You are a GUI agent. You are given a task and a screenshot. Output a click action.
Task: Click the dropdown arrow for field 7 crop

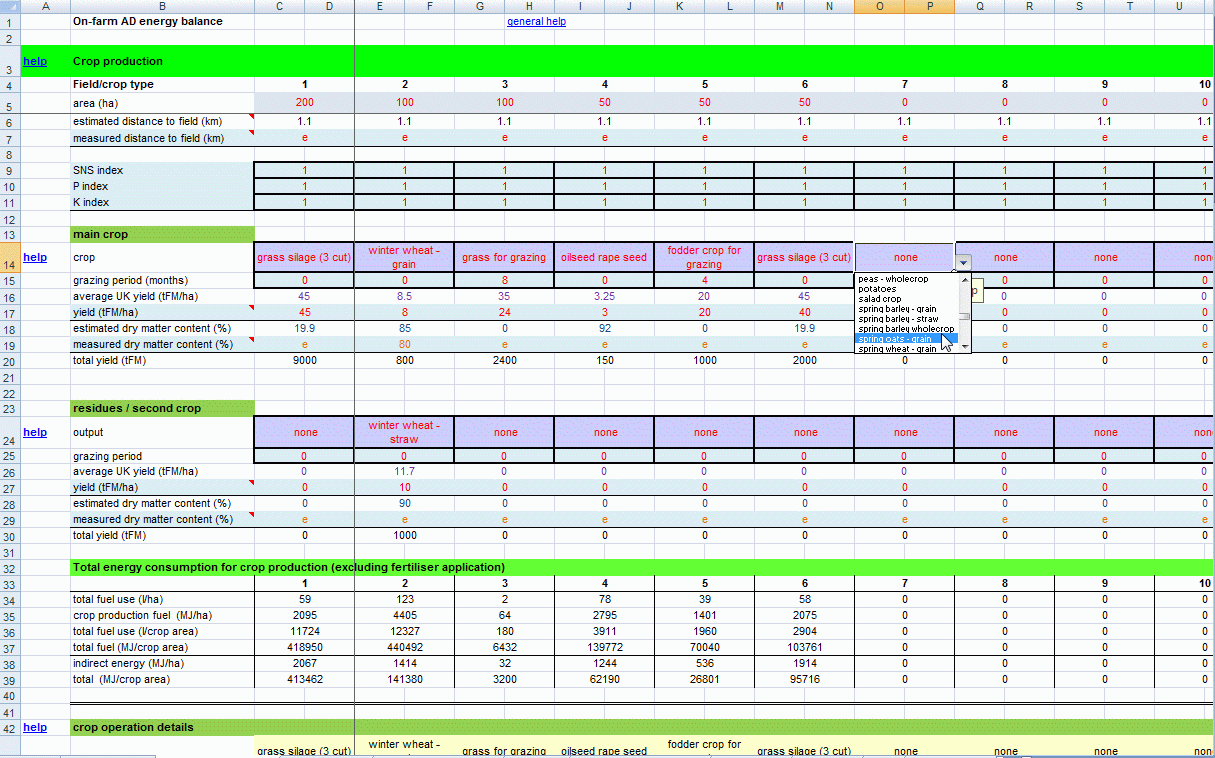963,261
